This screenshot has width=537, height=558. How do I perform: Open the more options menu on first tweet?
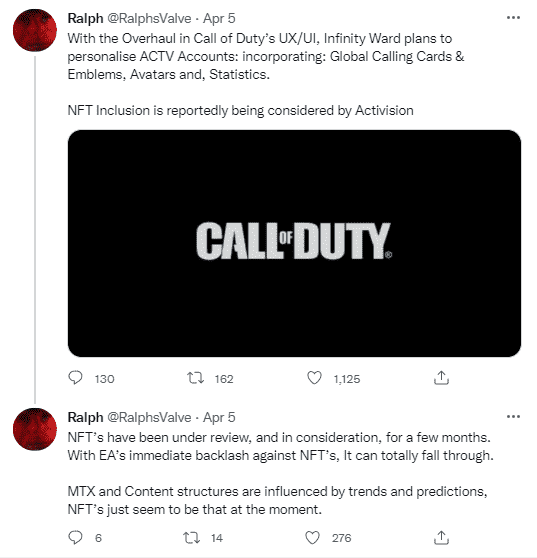(513, 18)
